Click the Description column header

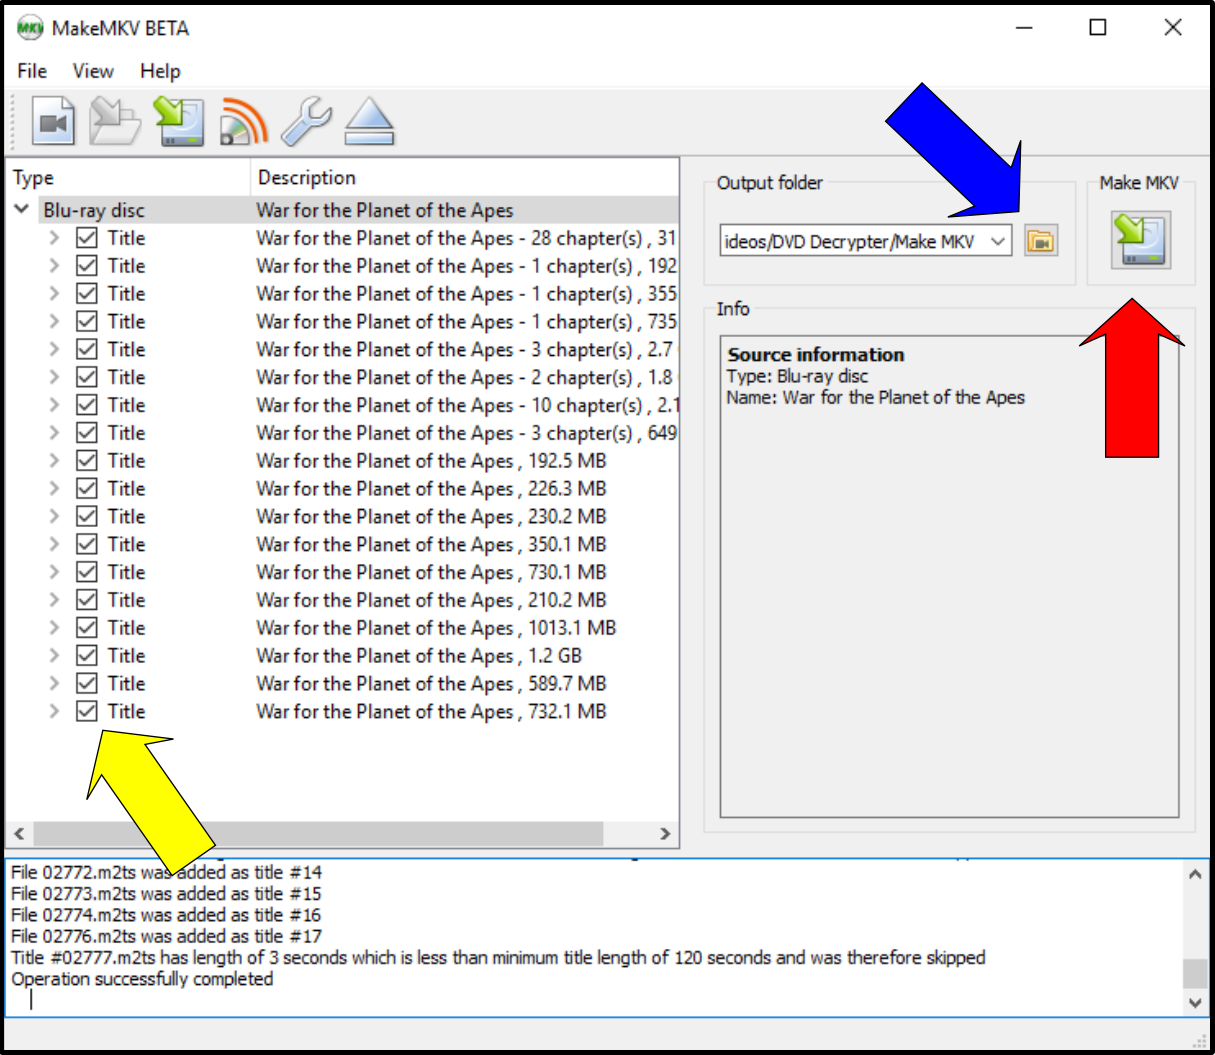pos(464,178)
